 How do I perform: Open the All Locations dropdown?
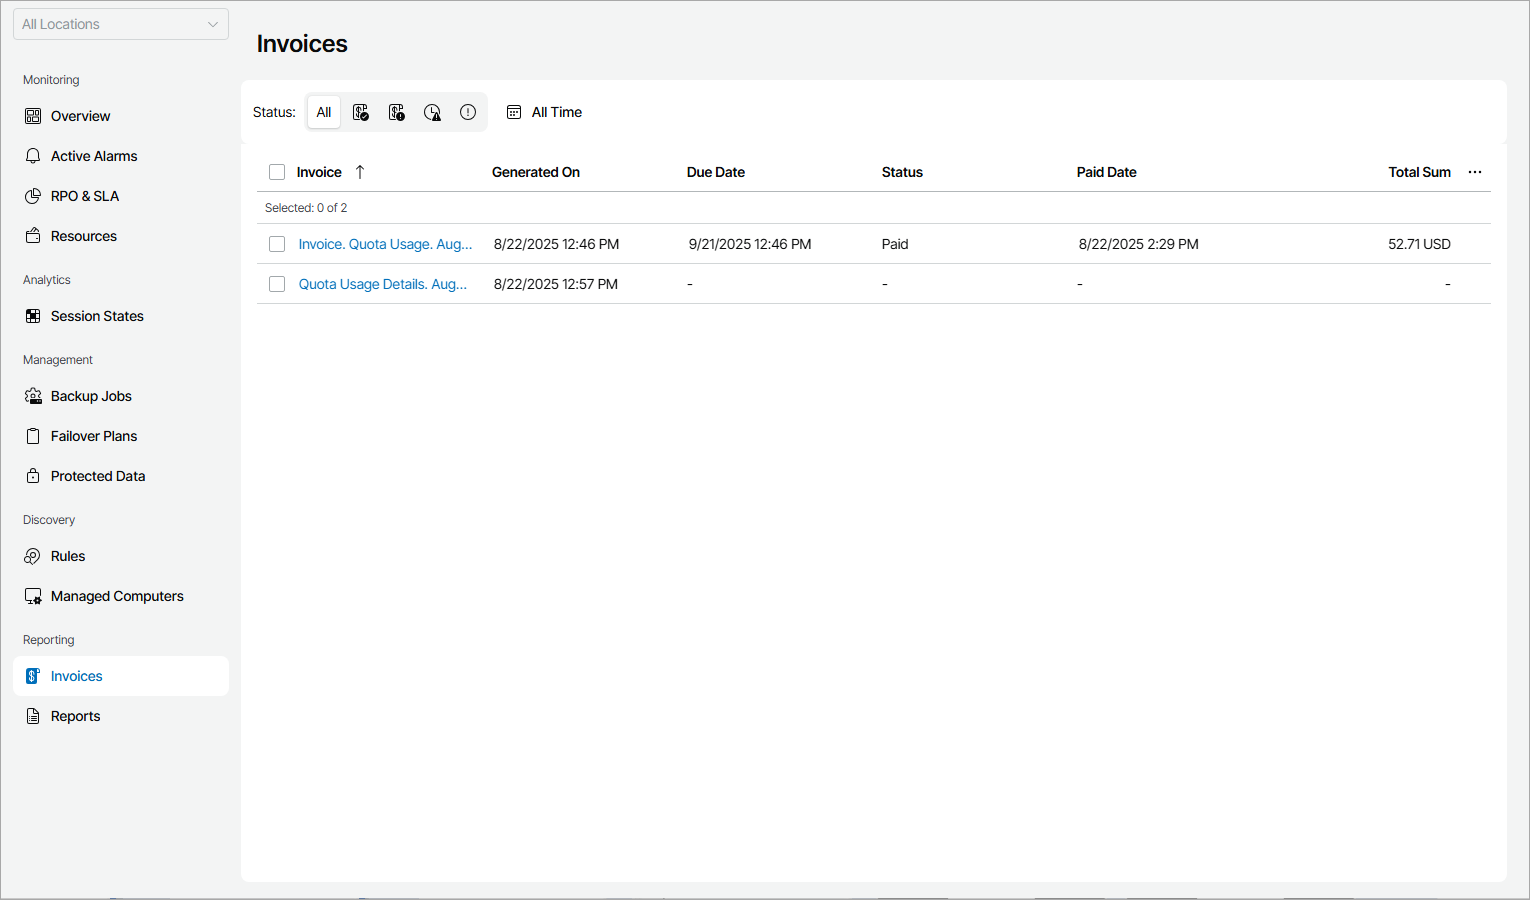120,24
